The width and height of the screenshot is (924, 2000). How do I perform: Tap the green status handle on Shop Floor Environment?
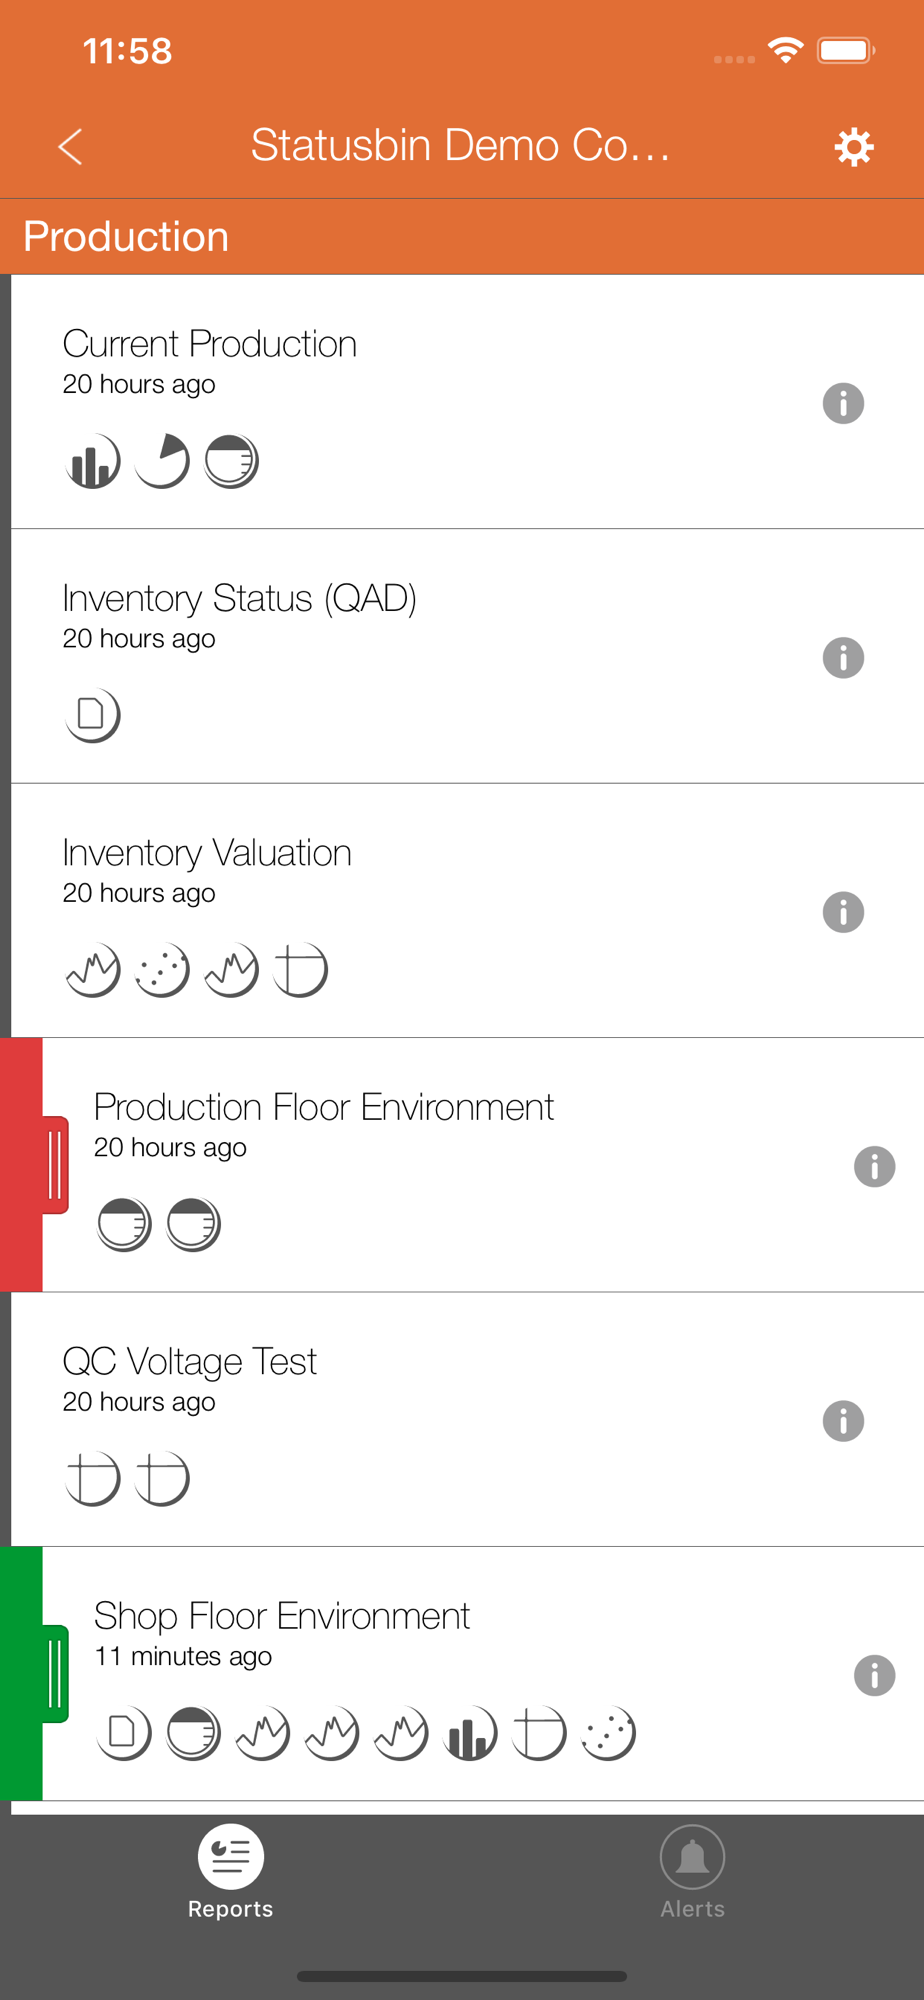56,1674
